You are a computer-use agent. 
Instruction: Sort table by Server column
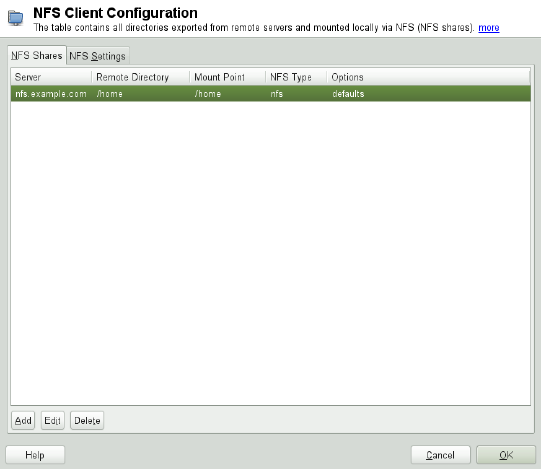51,77
